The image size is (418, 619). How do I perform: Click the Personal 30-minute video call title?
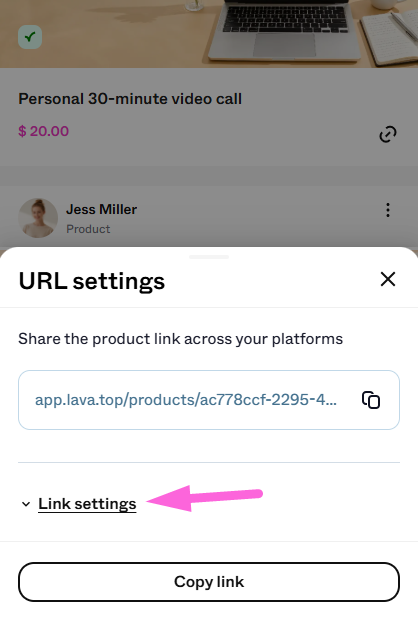(130, 99)
